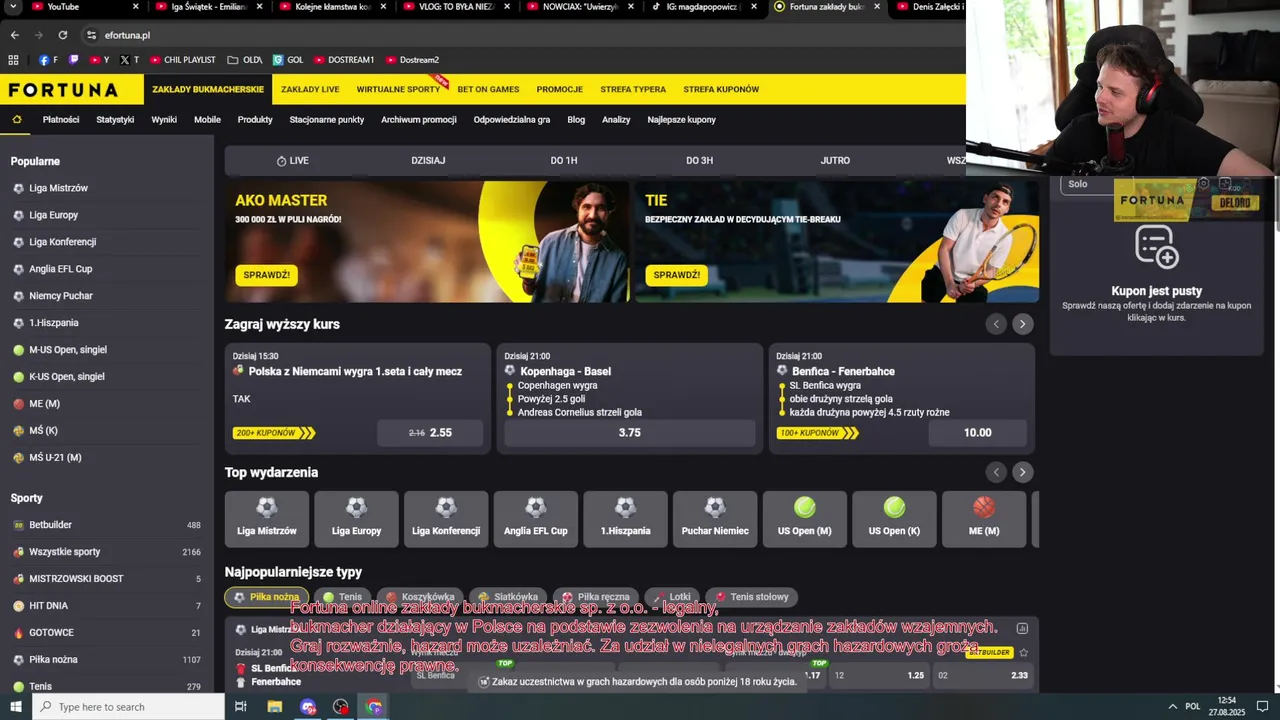This screenshot has height=720, width=1280.
Task: Open the Statystyki link
Action: [115, 119]
